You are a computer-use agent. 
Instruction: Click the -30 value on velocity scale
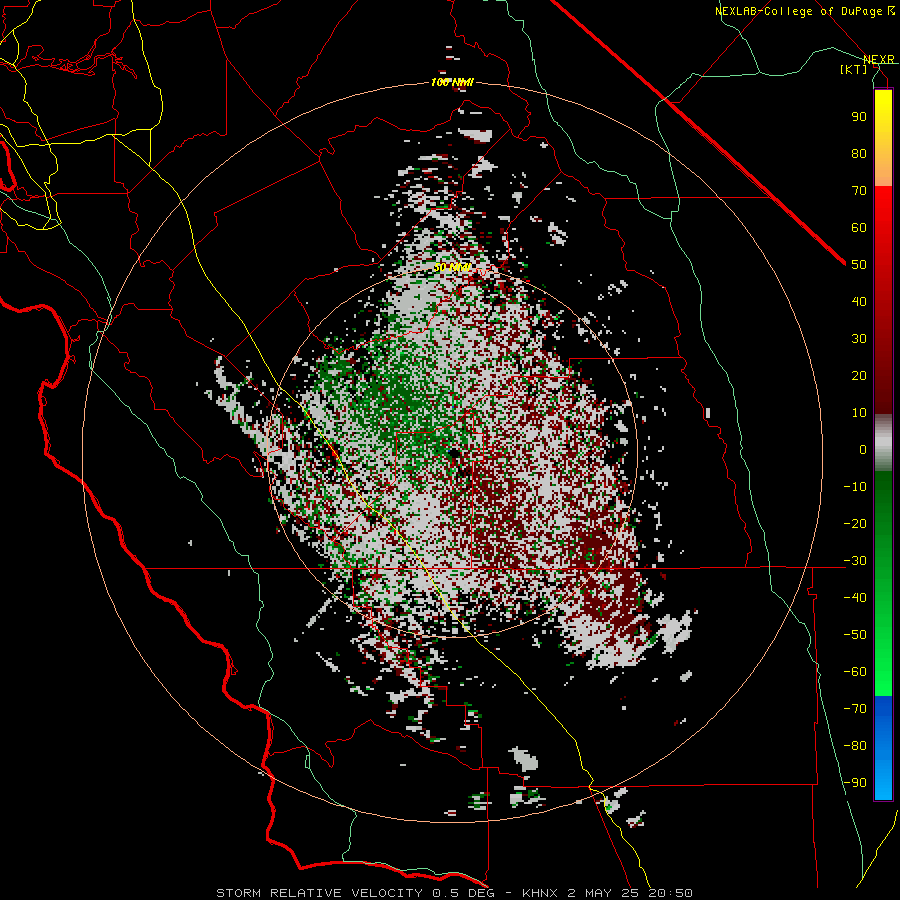coord(855,561)
